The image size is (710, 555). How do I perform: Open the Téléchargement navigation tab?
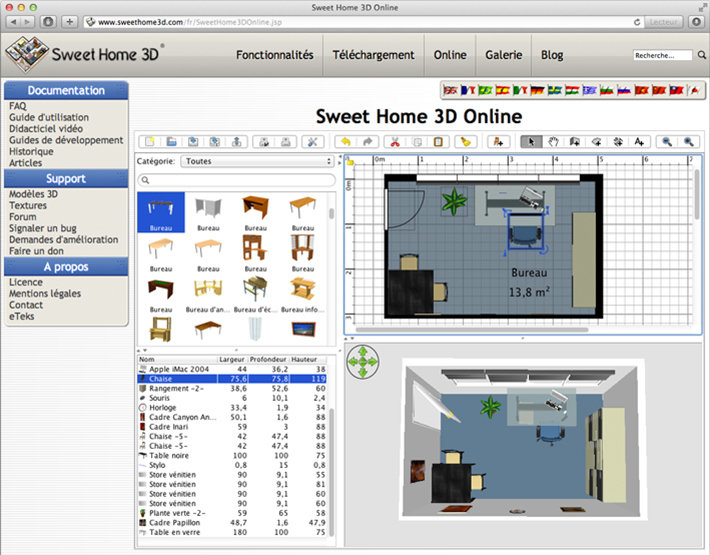pos(373,55)
